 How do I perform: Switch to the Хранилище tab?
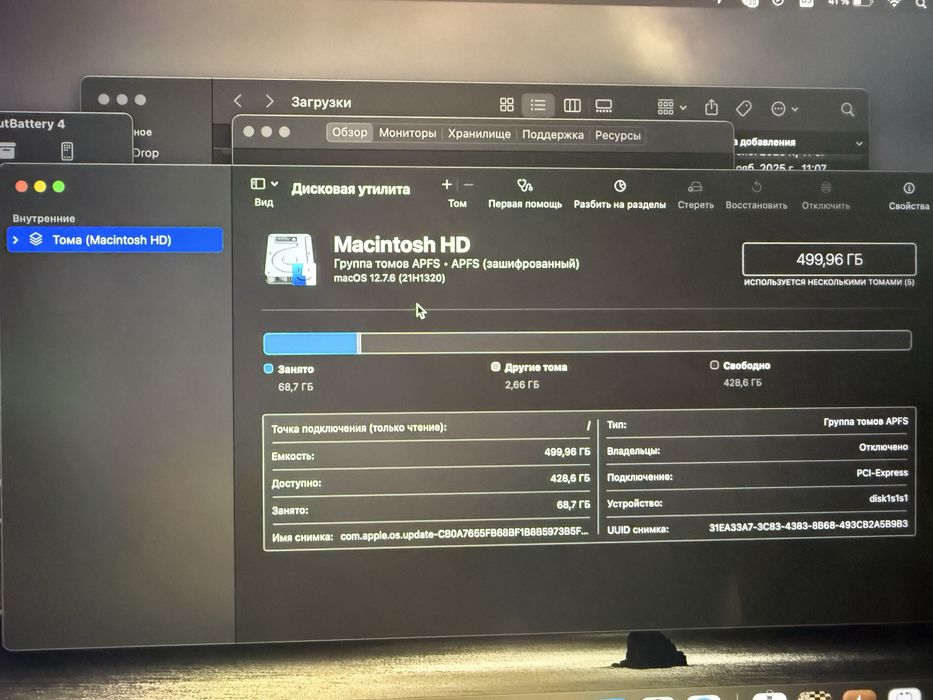click(x=479, y=134)
